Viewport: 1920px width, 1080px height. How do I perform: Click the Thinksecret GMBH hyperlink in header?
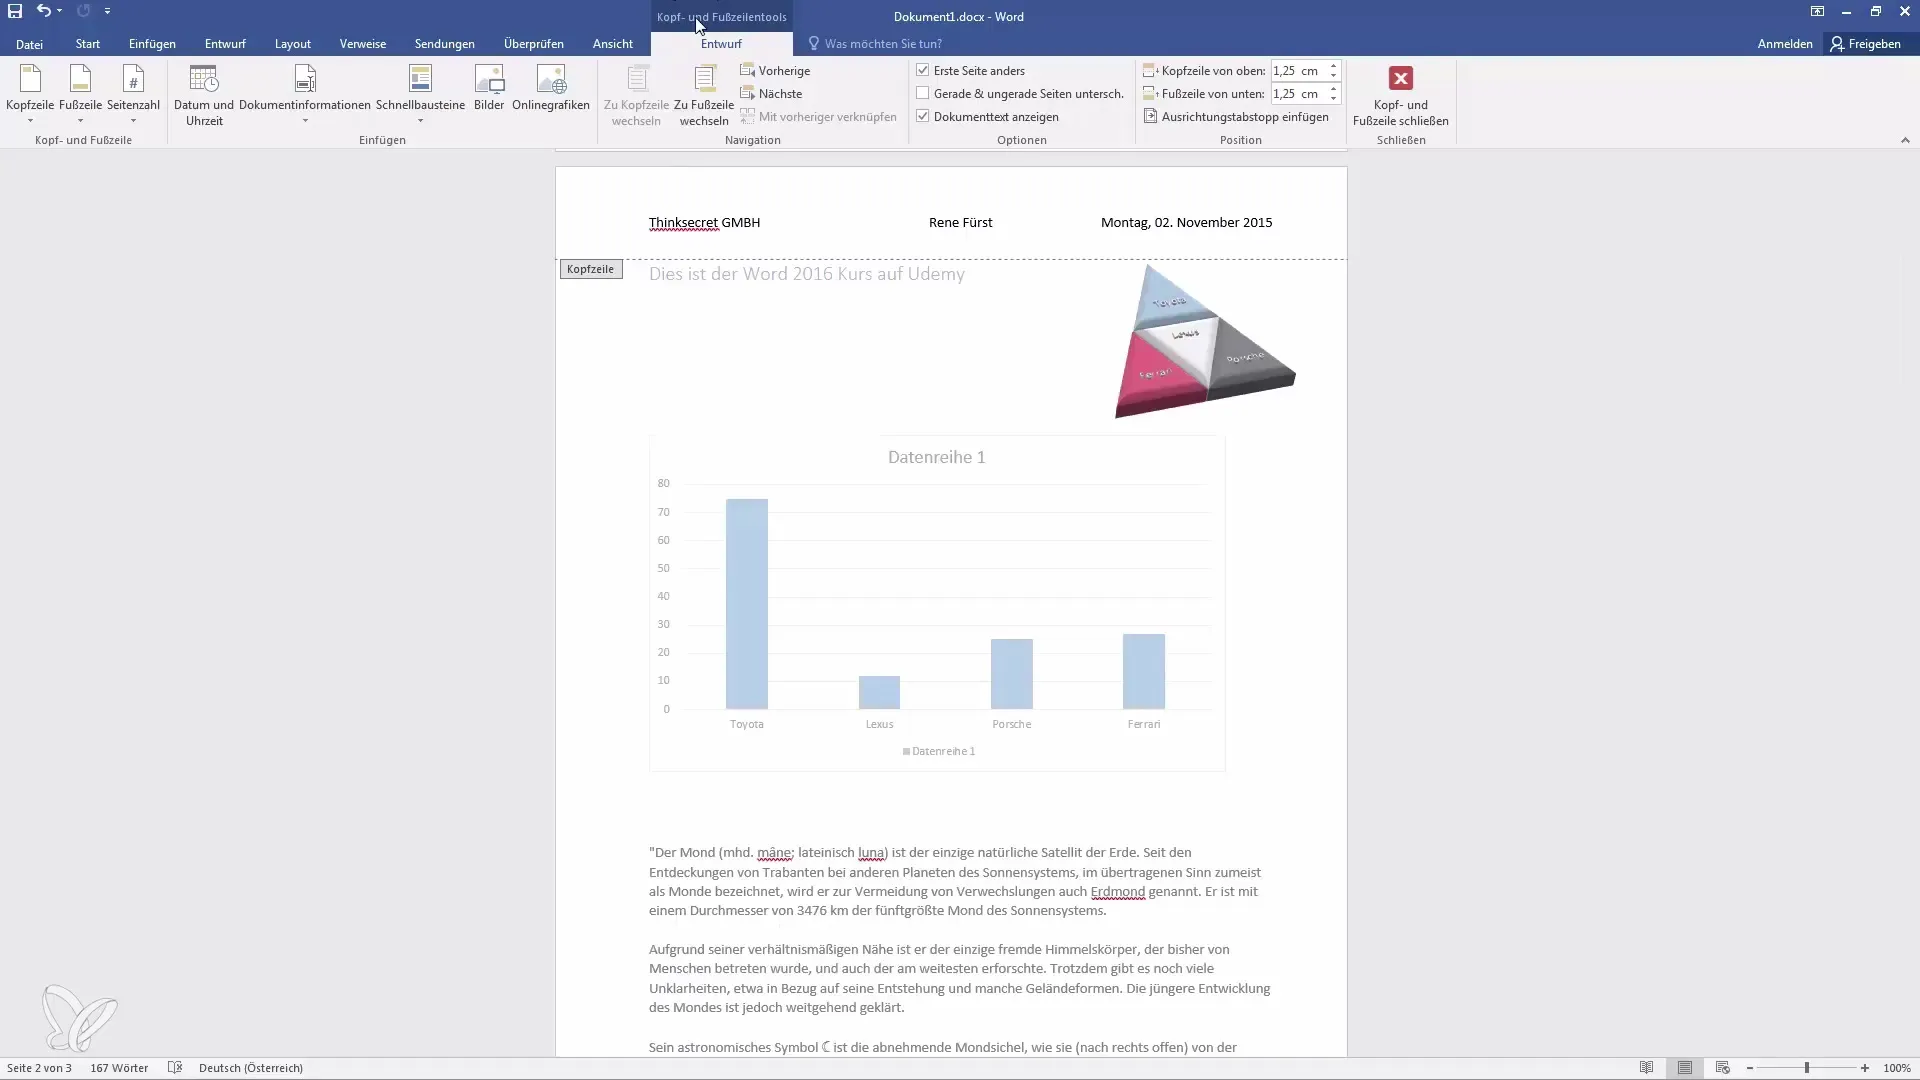[704, 222]
